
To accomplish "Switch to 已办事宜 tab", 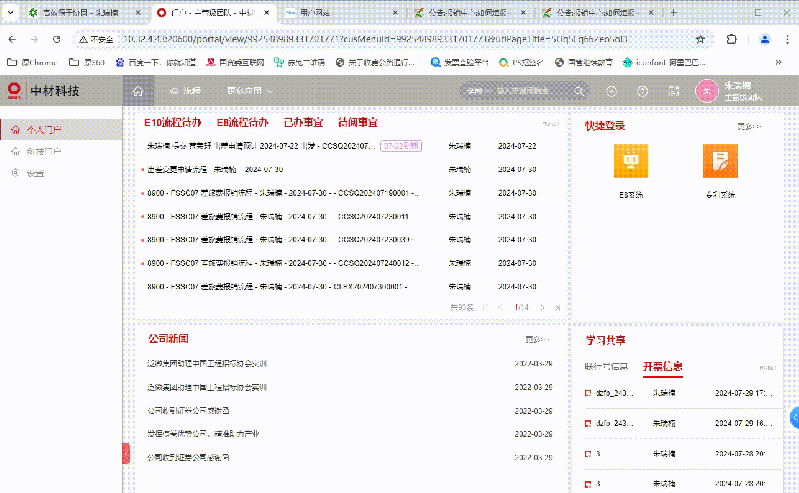I will [303, 122].
